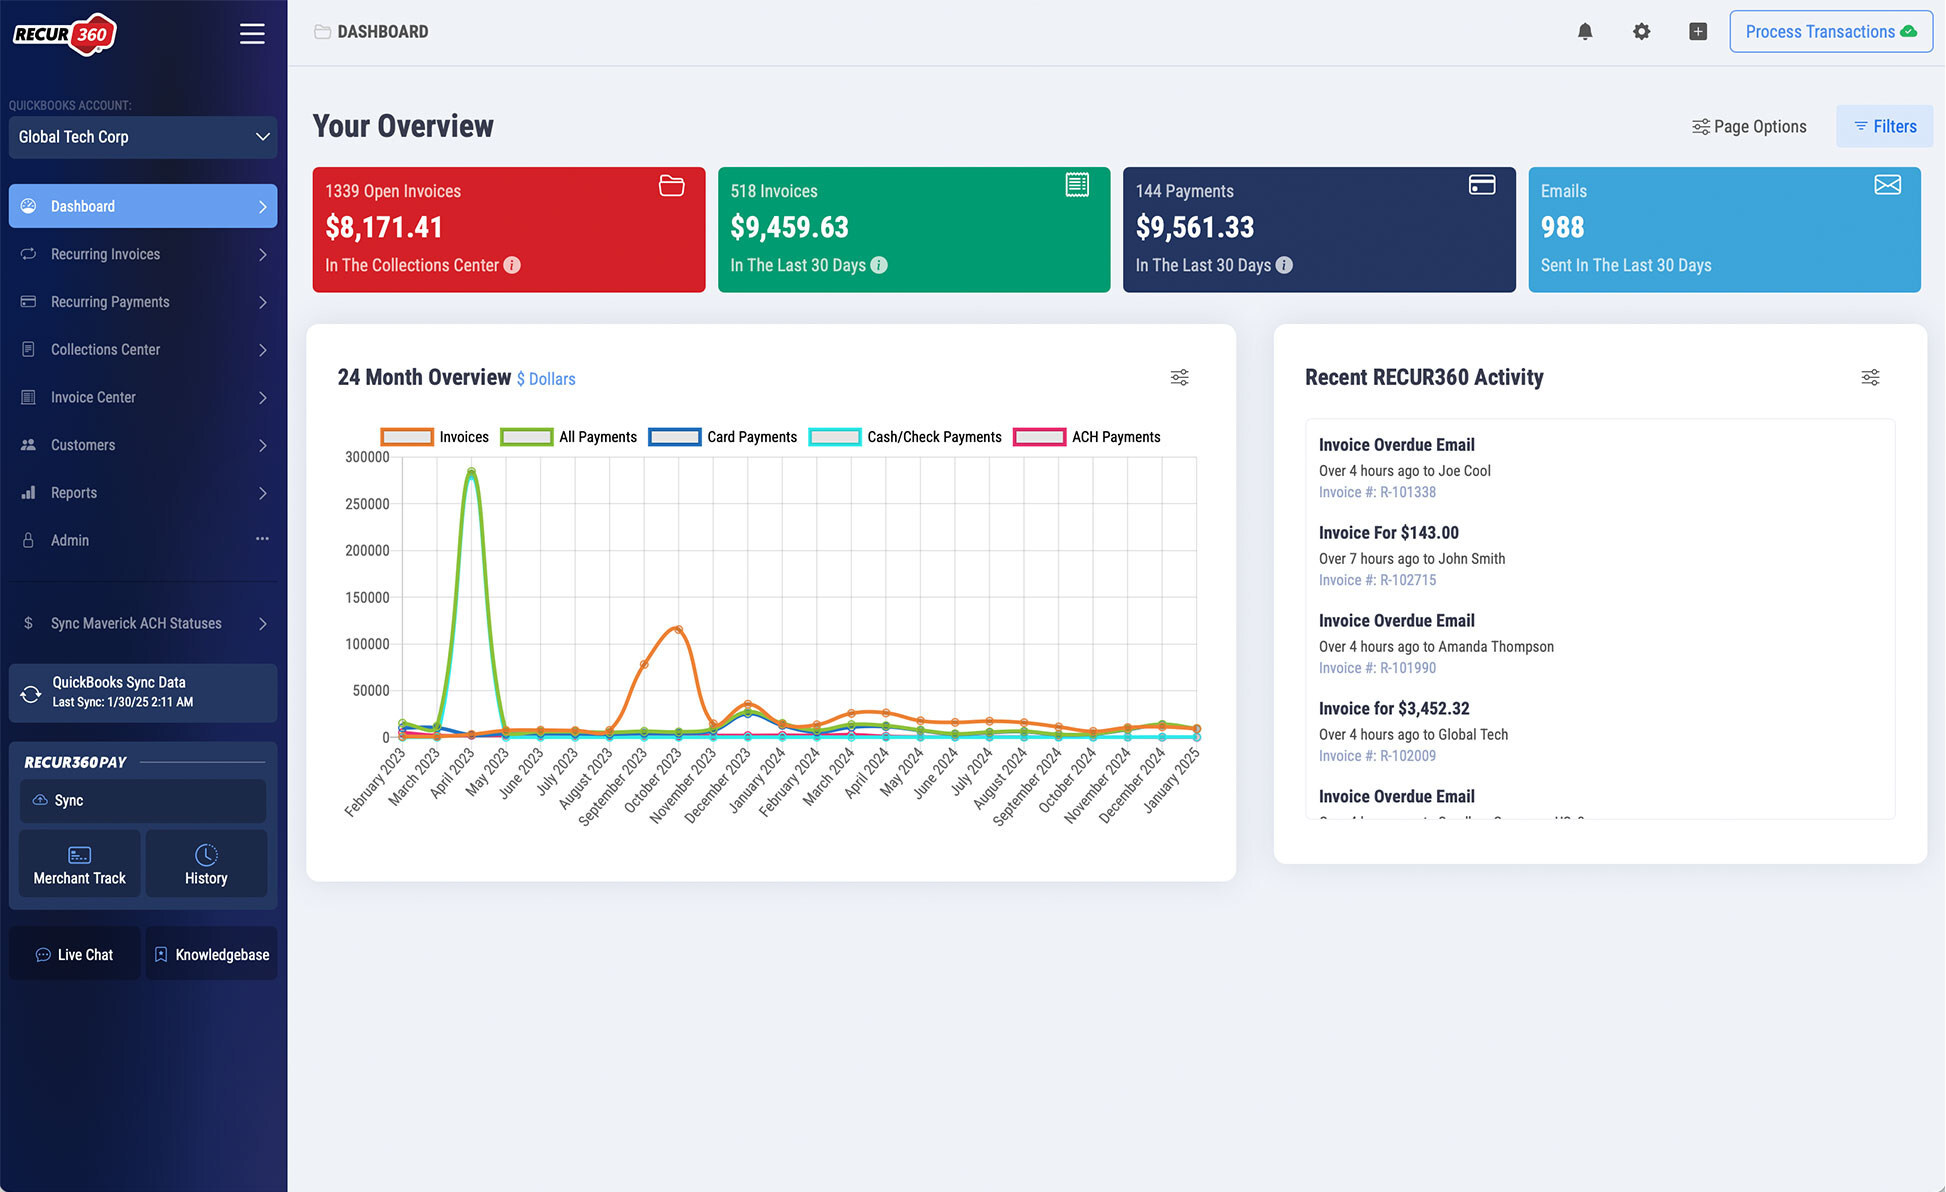
Task: Click the QuickBooks sync refresh icon
Action: (31, 693)
